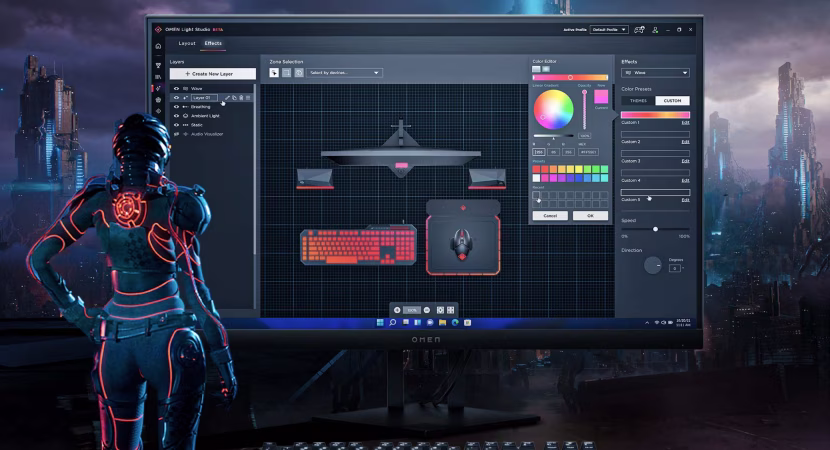The image size is (830, 450).
Task: Open the Light Studio sidebar icon
Action: pos(158,88)
